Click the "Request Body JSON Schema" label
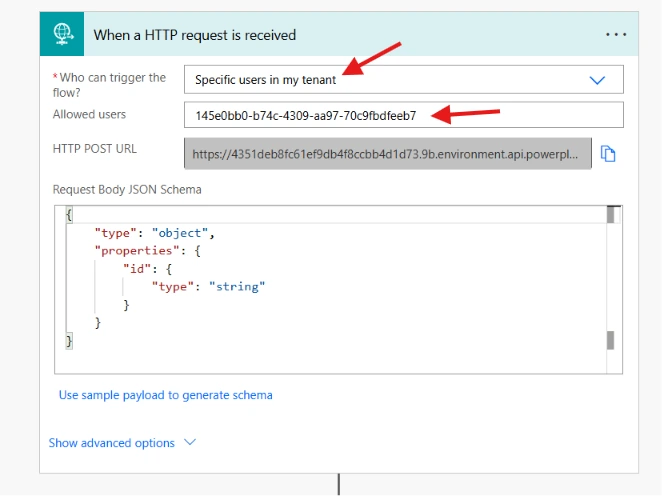Screen dimensions: 662x496 coord(127,190)
